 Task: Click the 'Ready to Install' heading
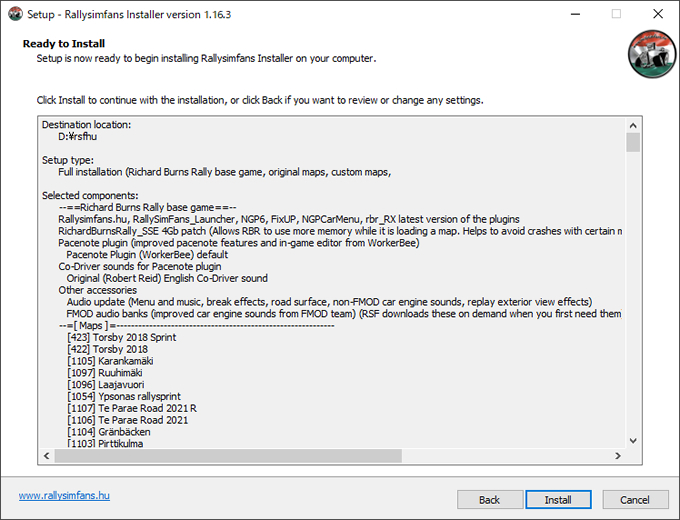[x=64, y=43]
